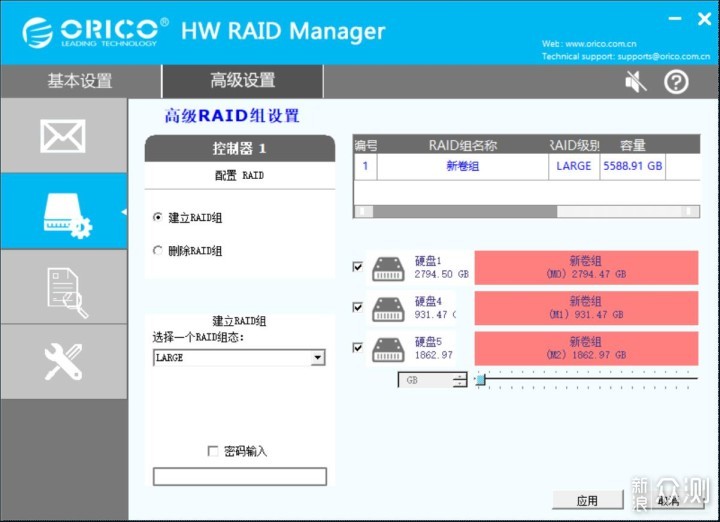
Task: Click the scrollbar right arrow in RAID table
Action: click(688, 211)
